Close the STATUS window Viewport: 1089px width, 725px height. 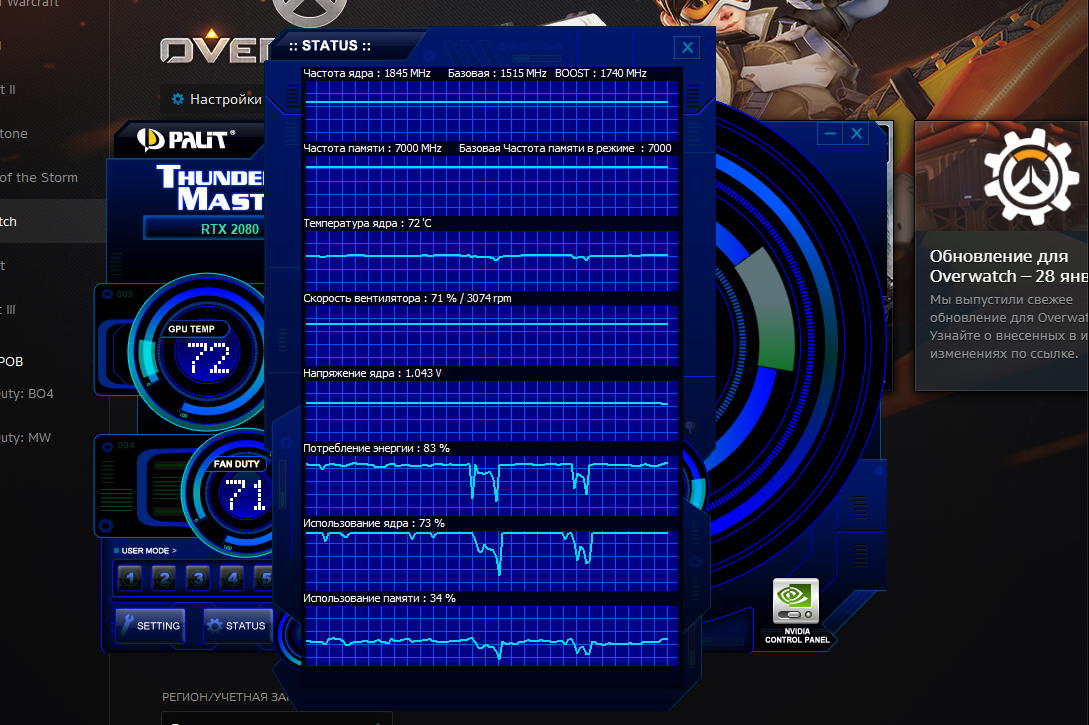coord(687,47)
